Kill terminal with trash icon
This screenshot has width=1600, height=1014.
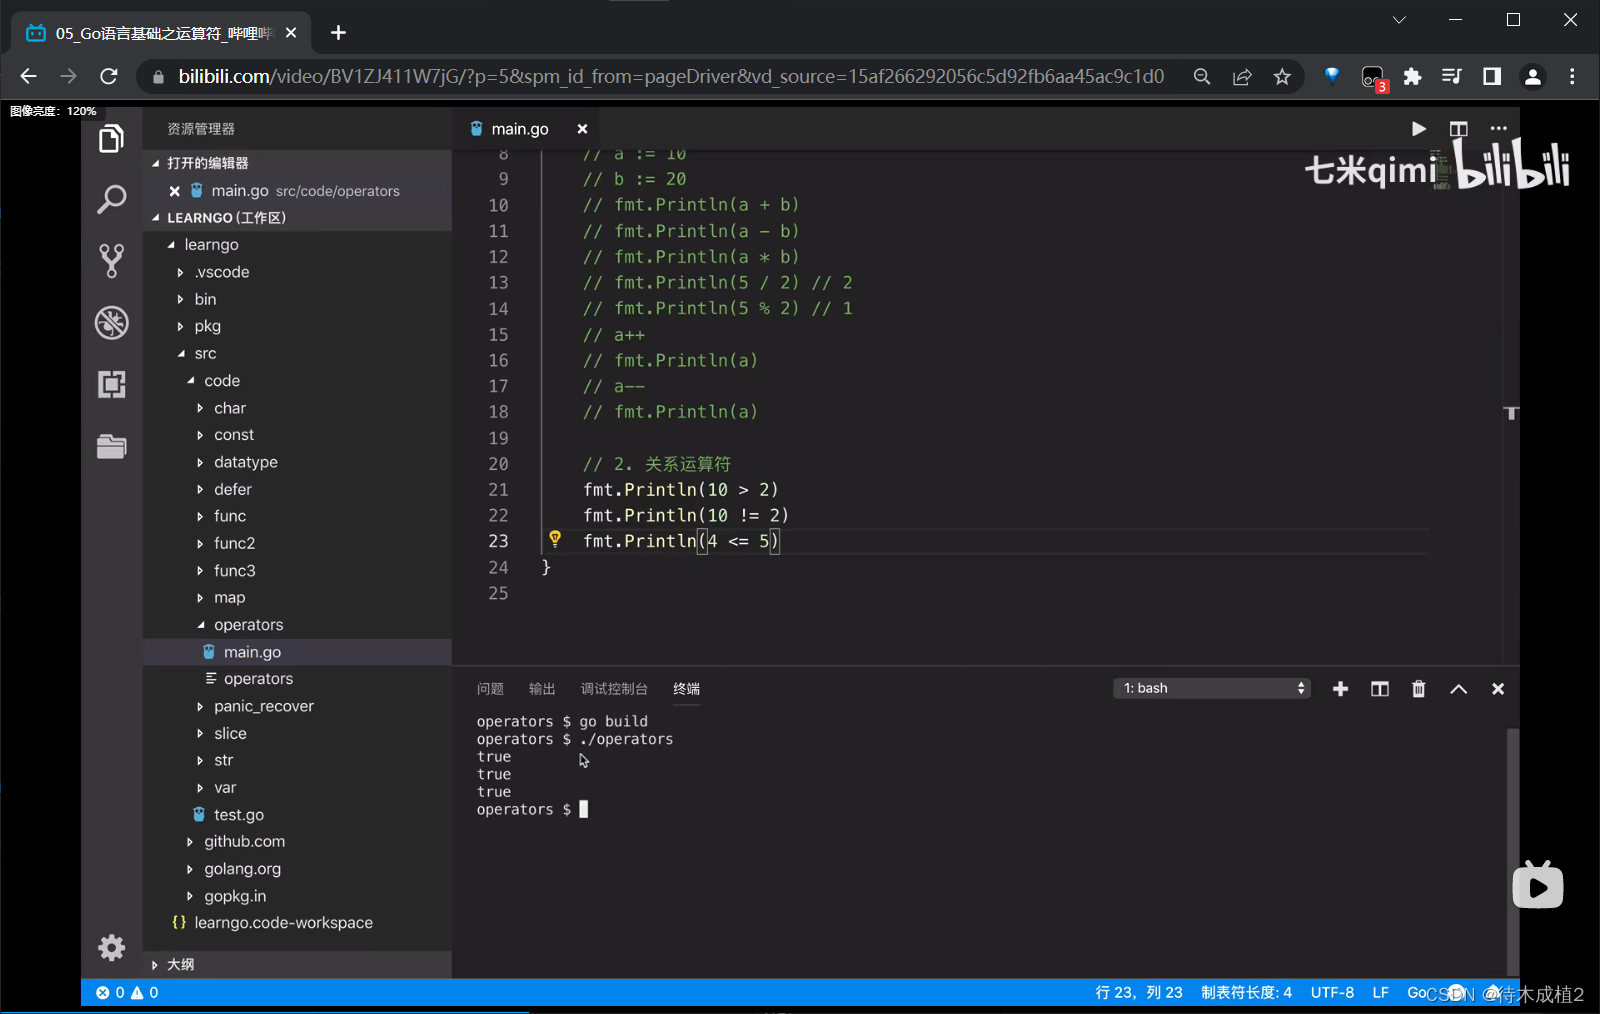(1418, 689)
